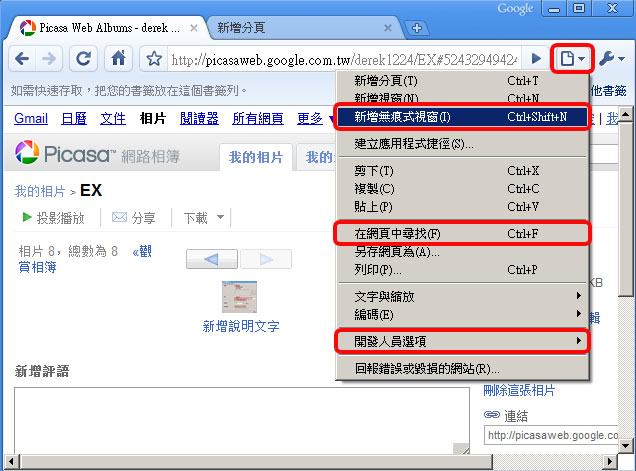
Task: Open the Gmail link
Action: [31, 118]
